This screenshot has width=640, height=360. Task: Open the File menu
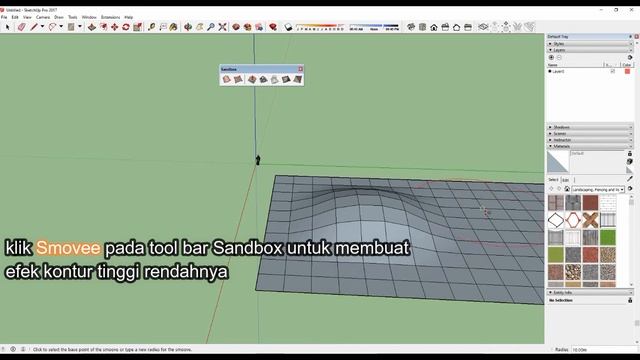point(4,17)
